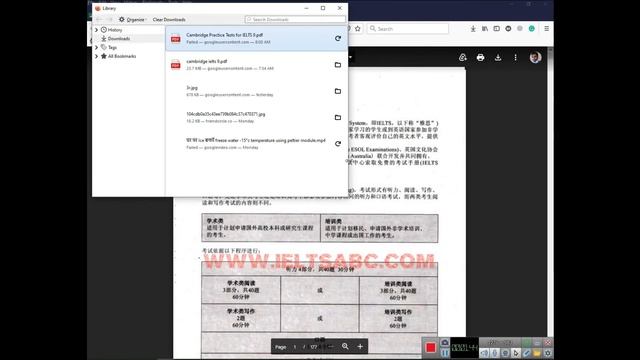Take screenshot with recorder camera icon
The width and height of the screenshot is (640, 360).
pos(445,342)
